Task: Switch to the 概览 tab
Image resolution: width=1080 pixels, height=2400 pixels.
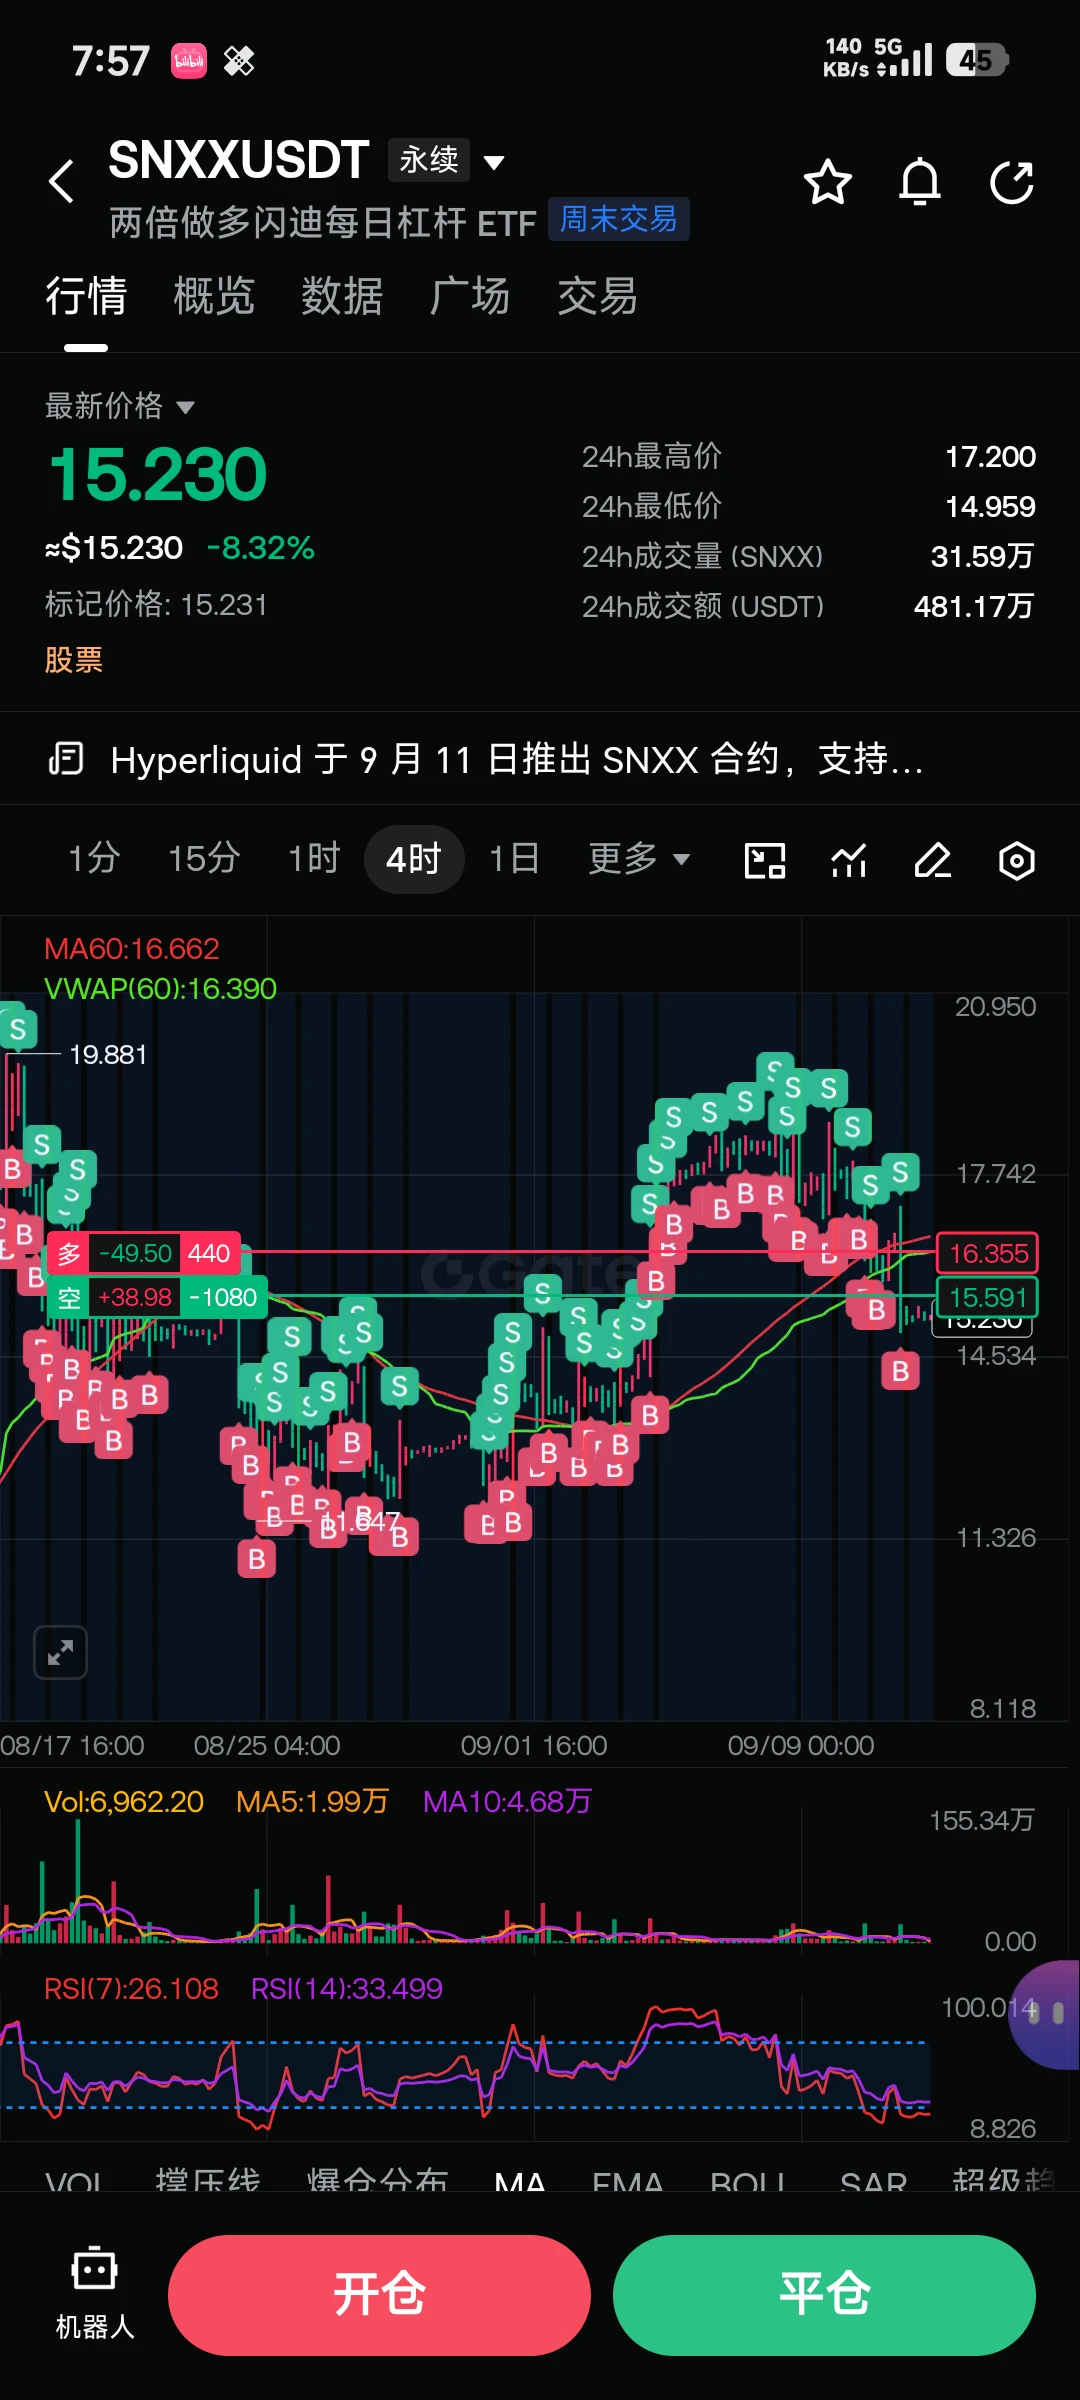Action: (x=214, y=296)
